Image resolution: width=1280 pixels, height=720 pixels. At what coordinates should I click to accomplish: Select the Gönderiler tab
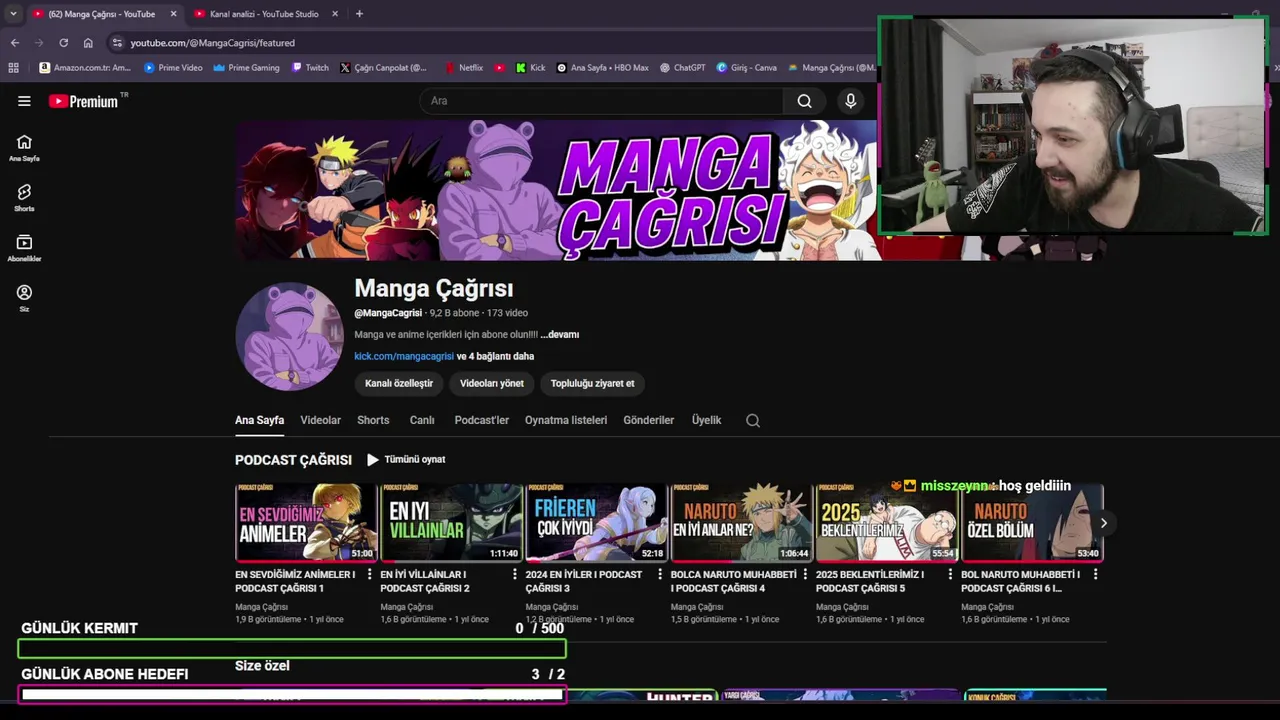coord(649,420)
